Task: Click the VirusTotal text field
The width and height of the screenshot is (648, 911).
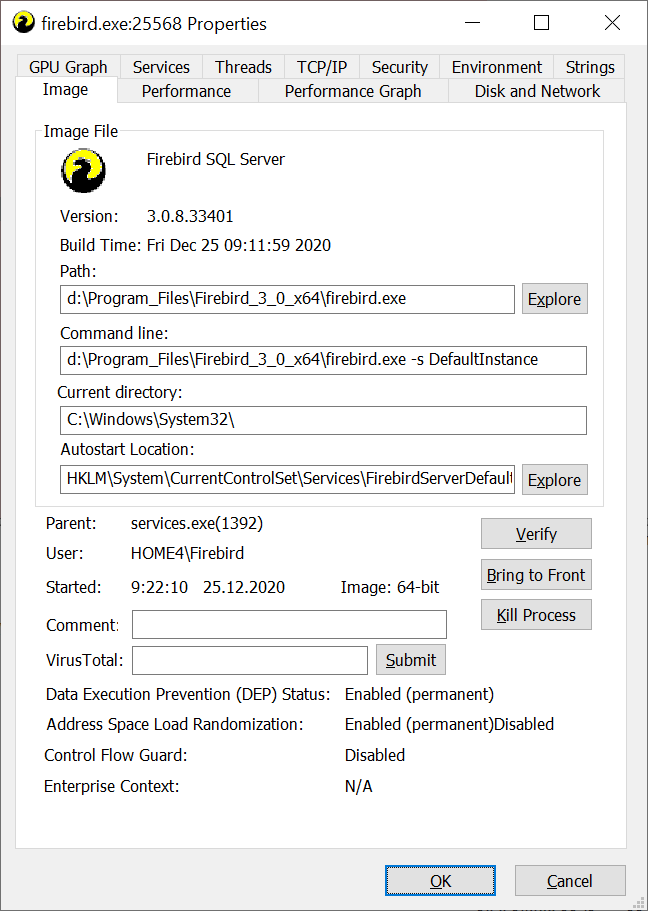Action: [x=250, y=661]
